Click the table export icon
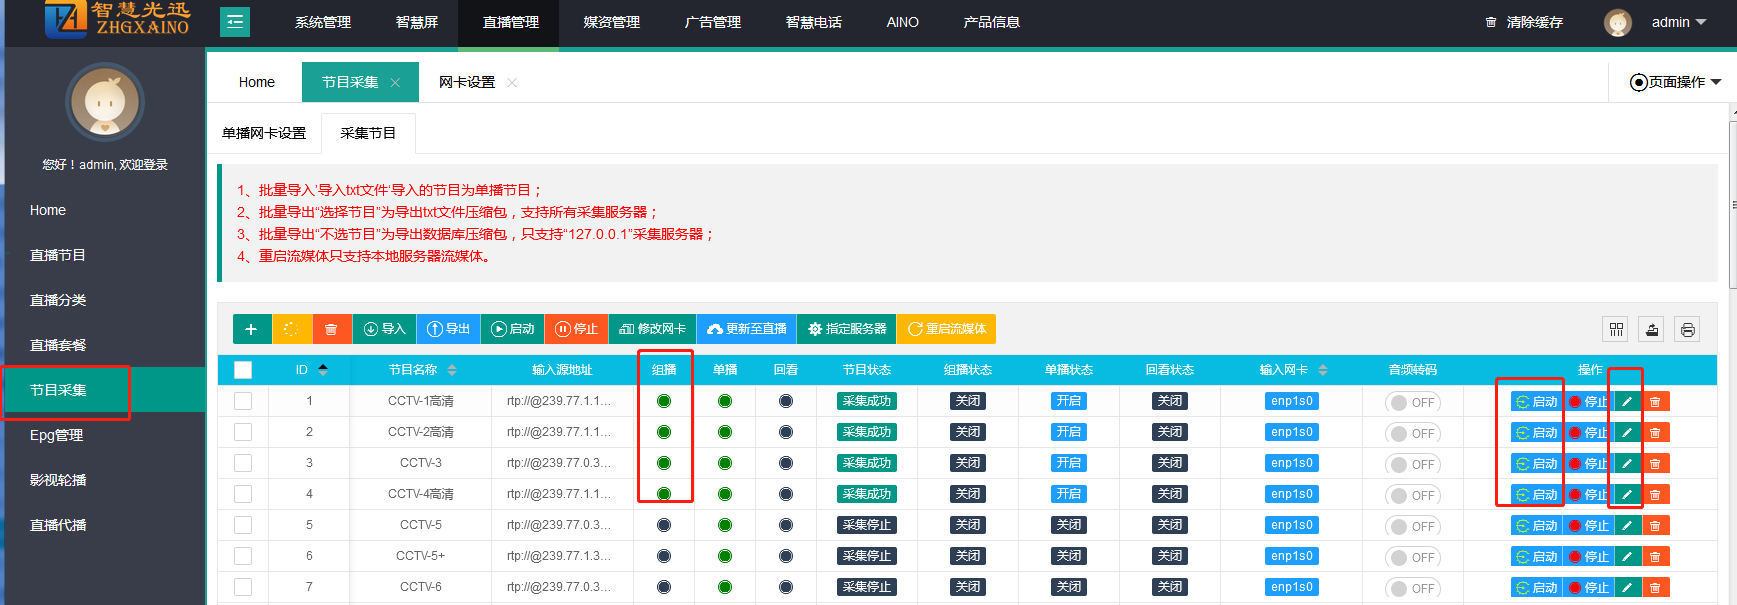The height and width of the screenshot is (605, 1737). 1651,330
